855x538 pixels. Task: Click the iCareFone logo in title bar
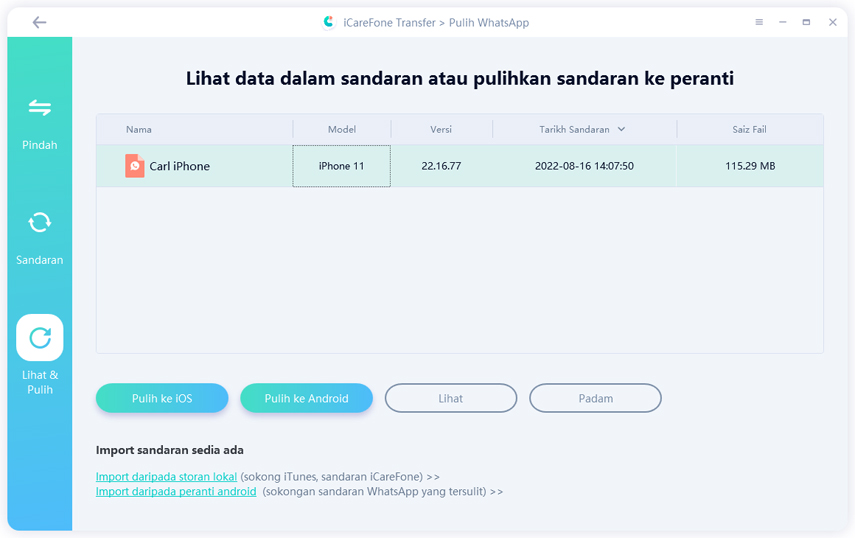(x=329, y=22)
